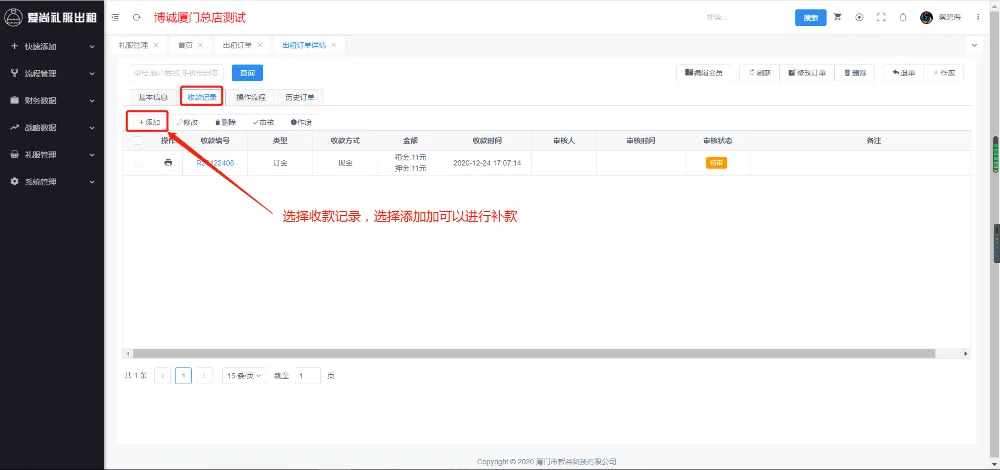The width and height of the screenshot is (1000, 470).
Task: Collapse the sidebar with the menu fold icon
Action: click(115, 18)
